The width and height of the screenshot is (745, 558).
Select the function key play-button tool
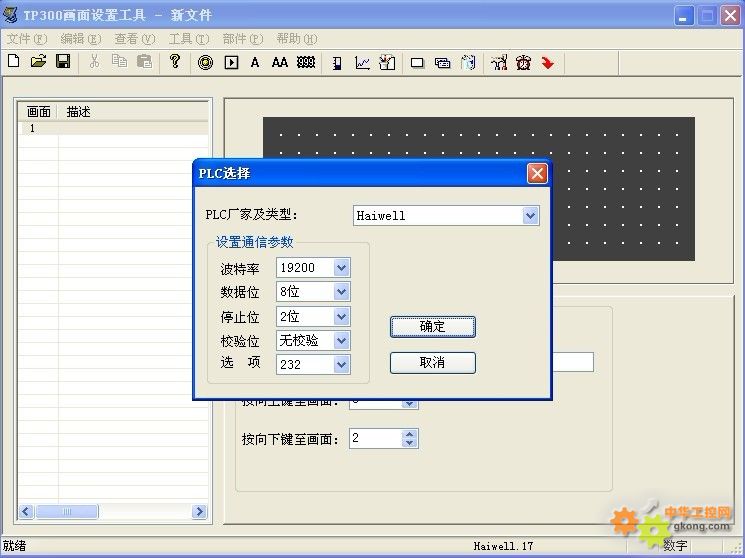tap(231, 63)
